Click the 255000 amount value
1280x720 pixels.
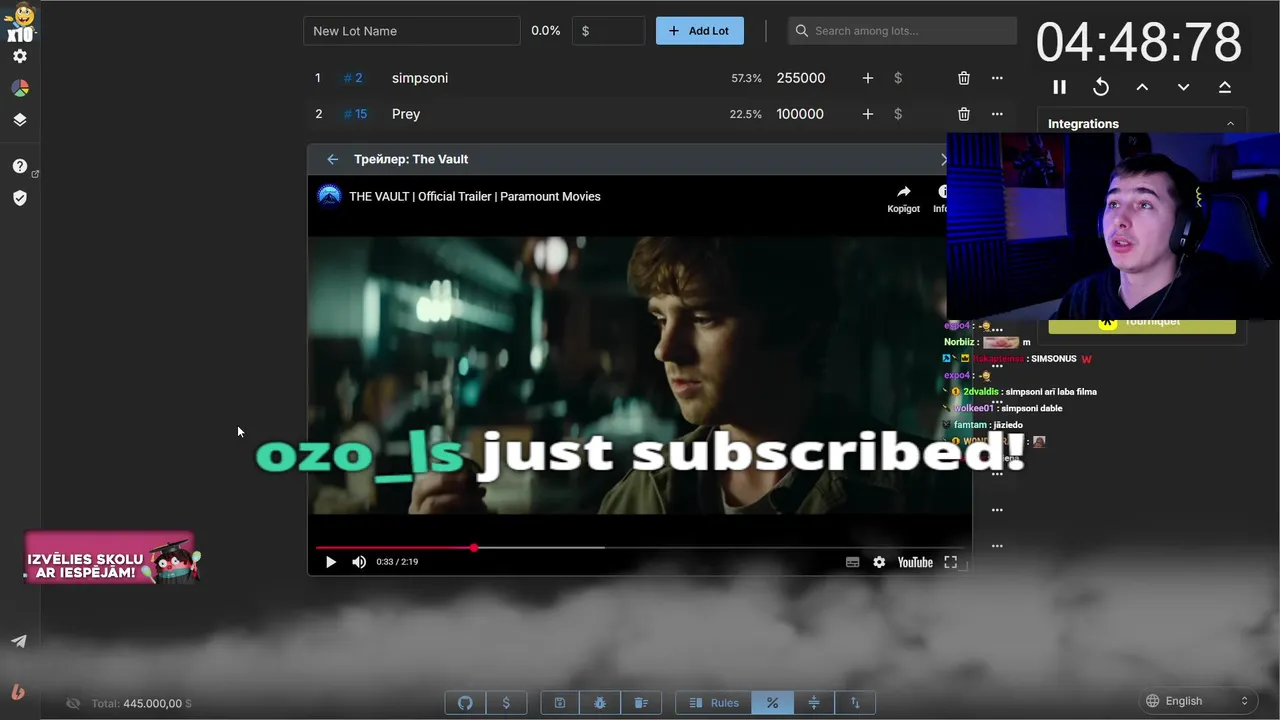click(801, 78)
